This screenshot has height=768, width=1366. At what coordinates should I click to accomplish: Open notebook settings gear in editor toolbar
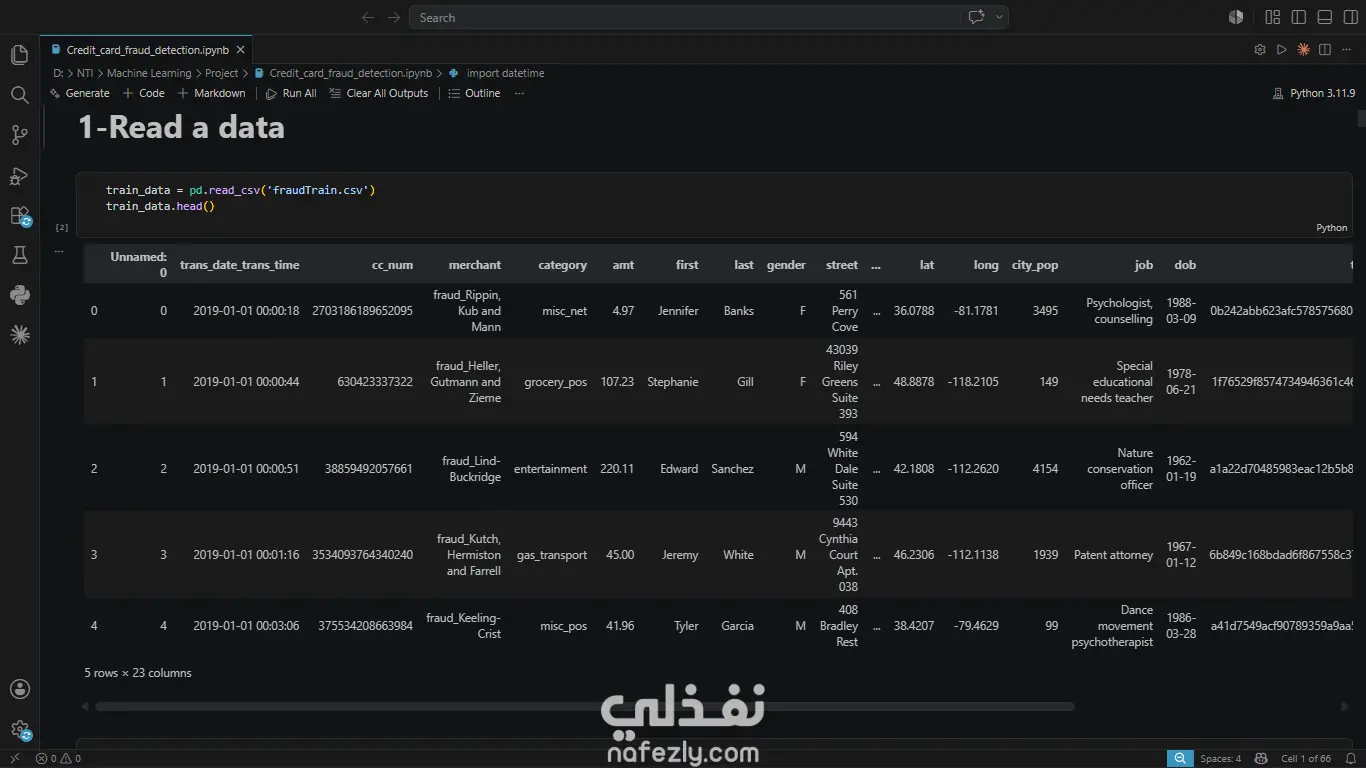[x=1260, y=49]
